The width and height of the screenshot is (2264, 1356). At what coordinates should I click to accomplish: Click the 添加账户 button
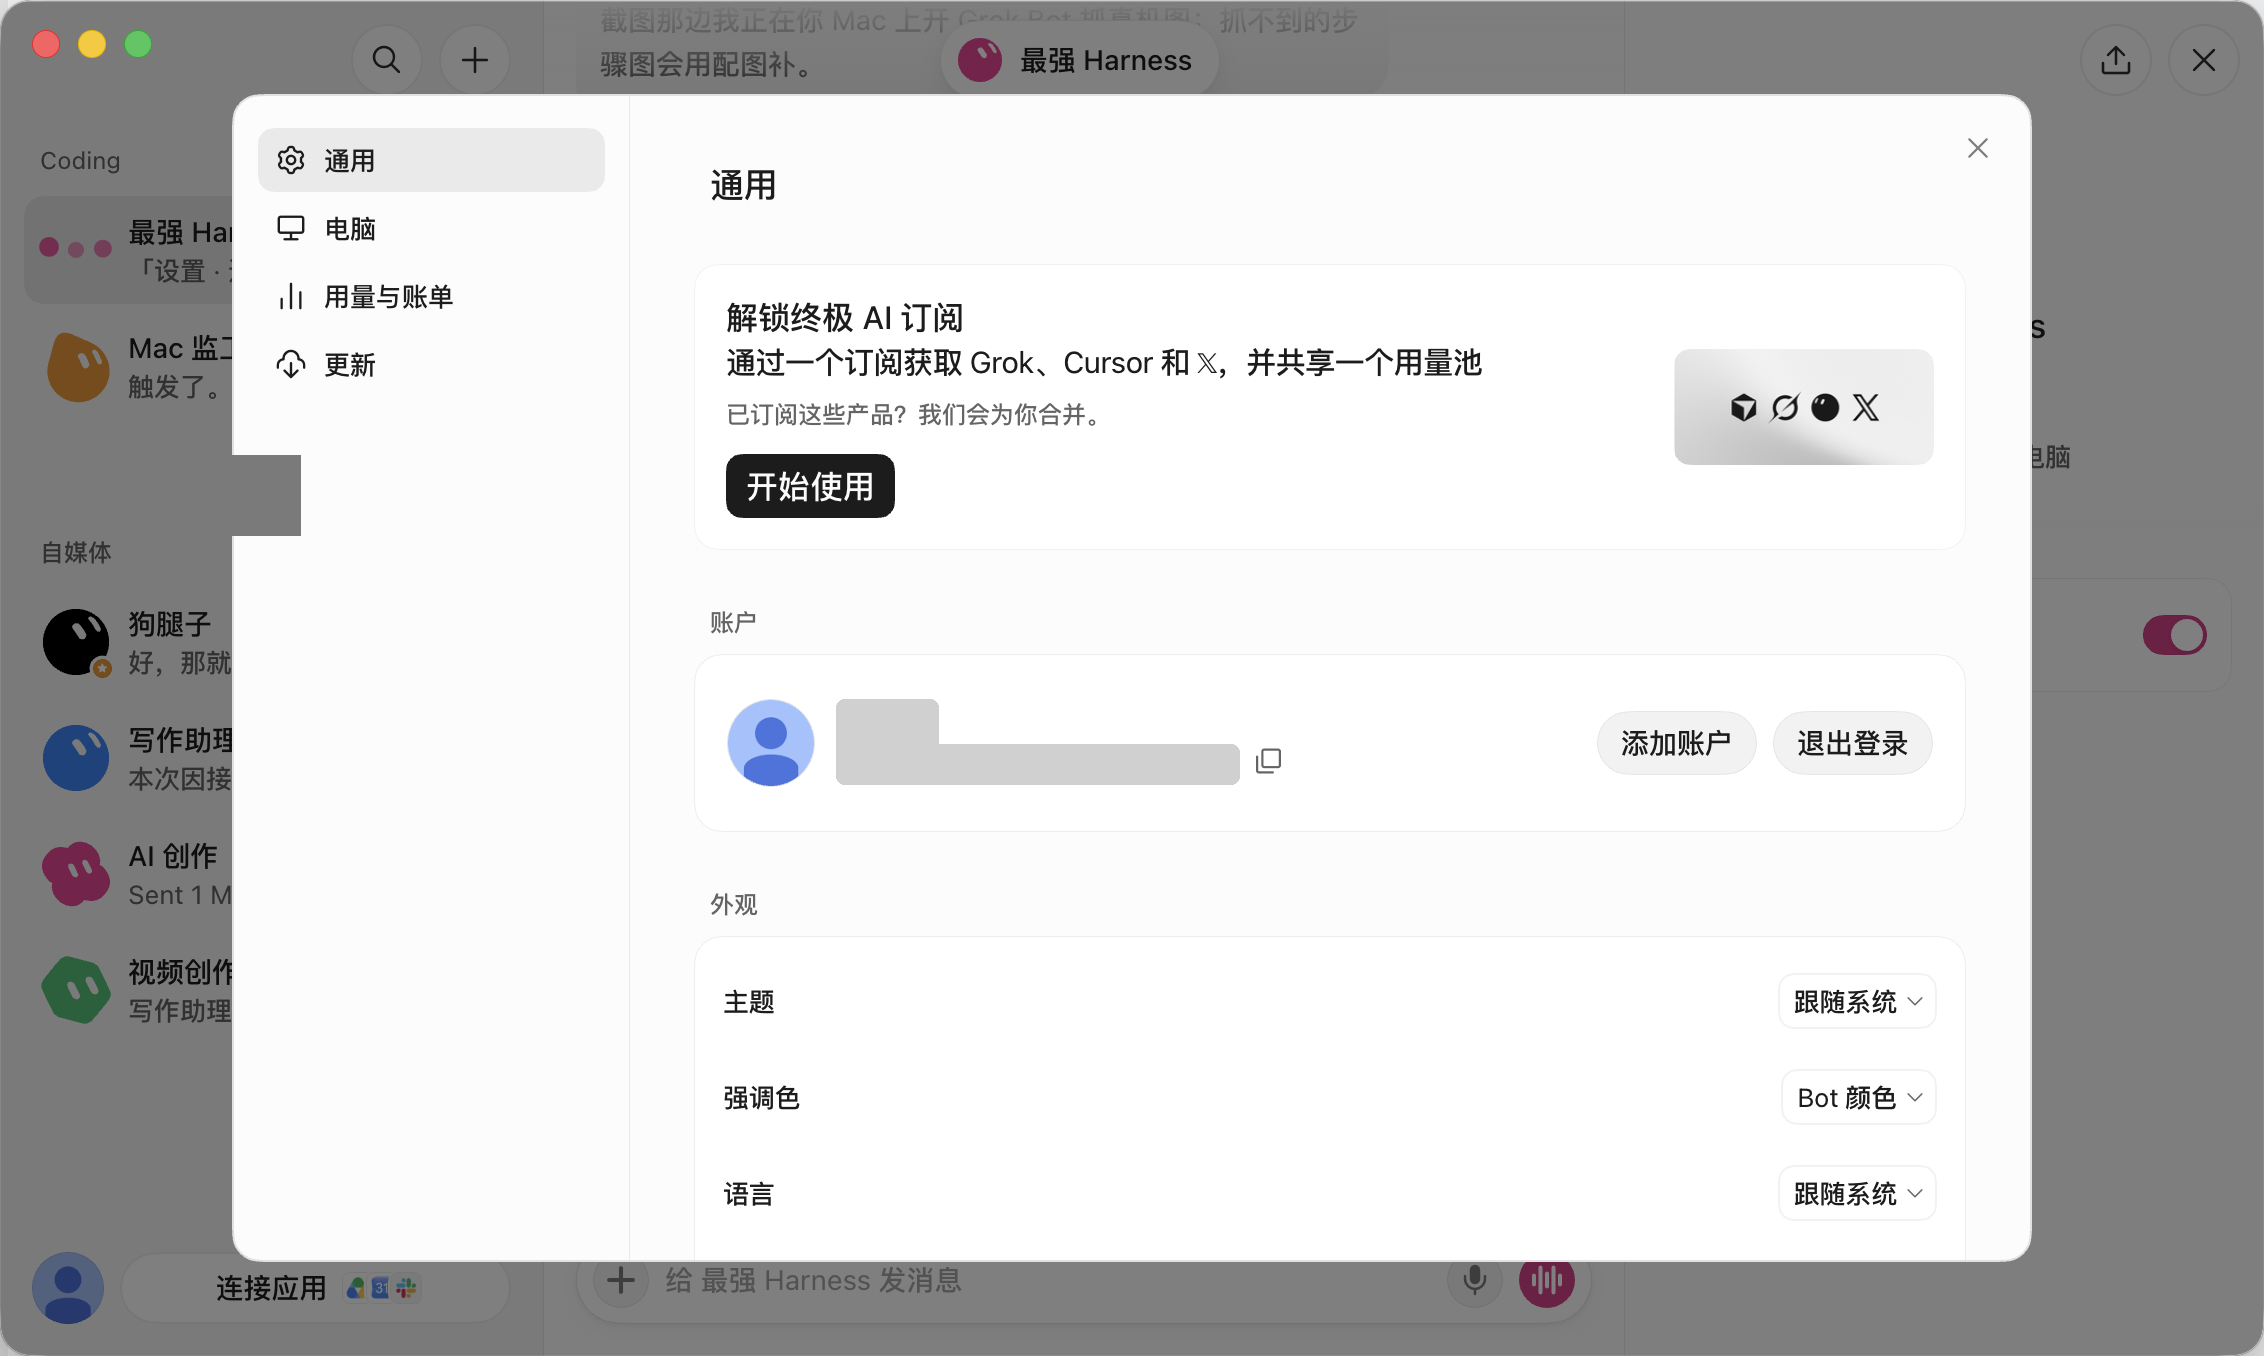tap(1676, 743)
